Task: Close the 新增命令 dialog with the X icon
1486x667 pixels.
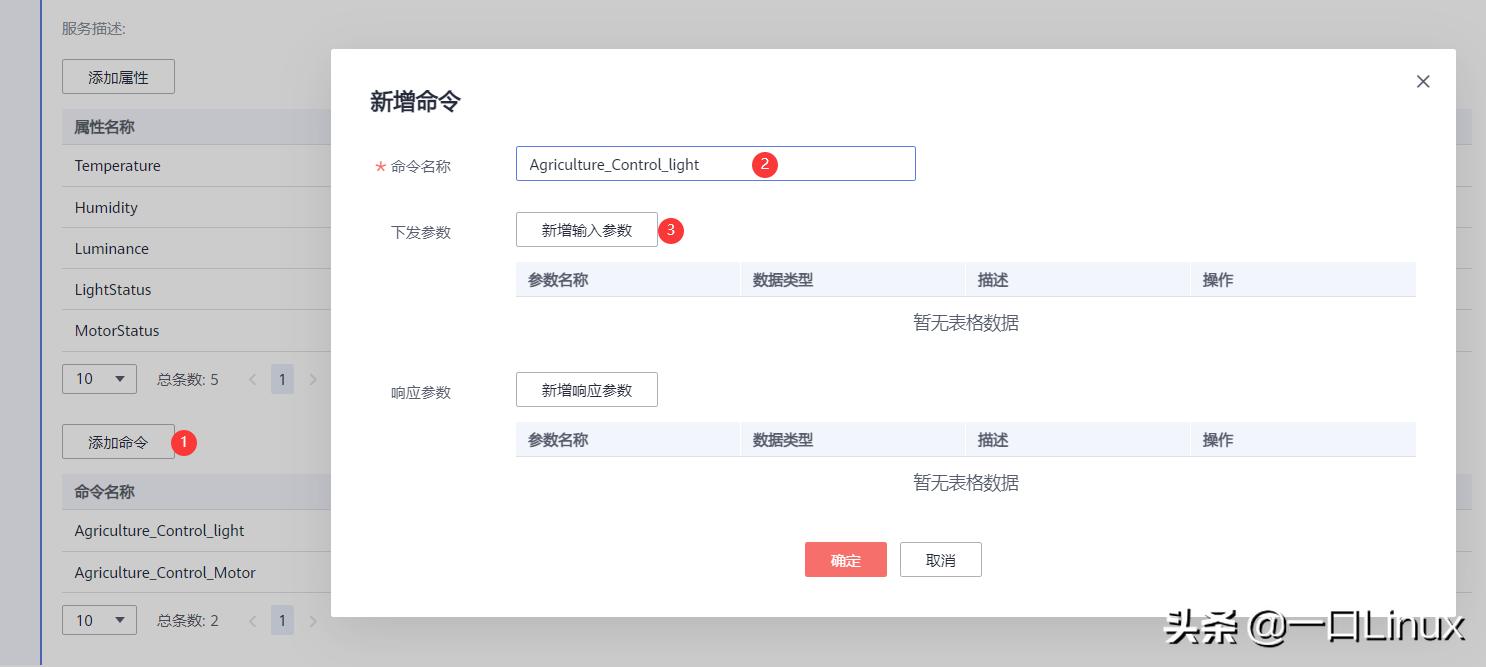Action: tap(1423, 81)
